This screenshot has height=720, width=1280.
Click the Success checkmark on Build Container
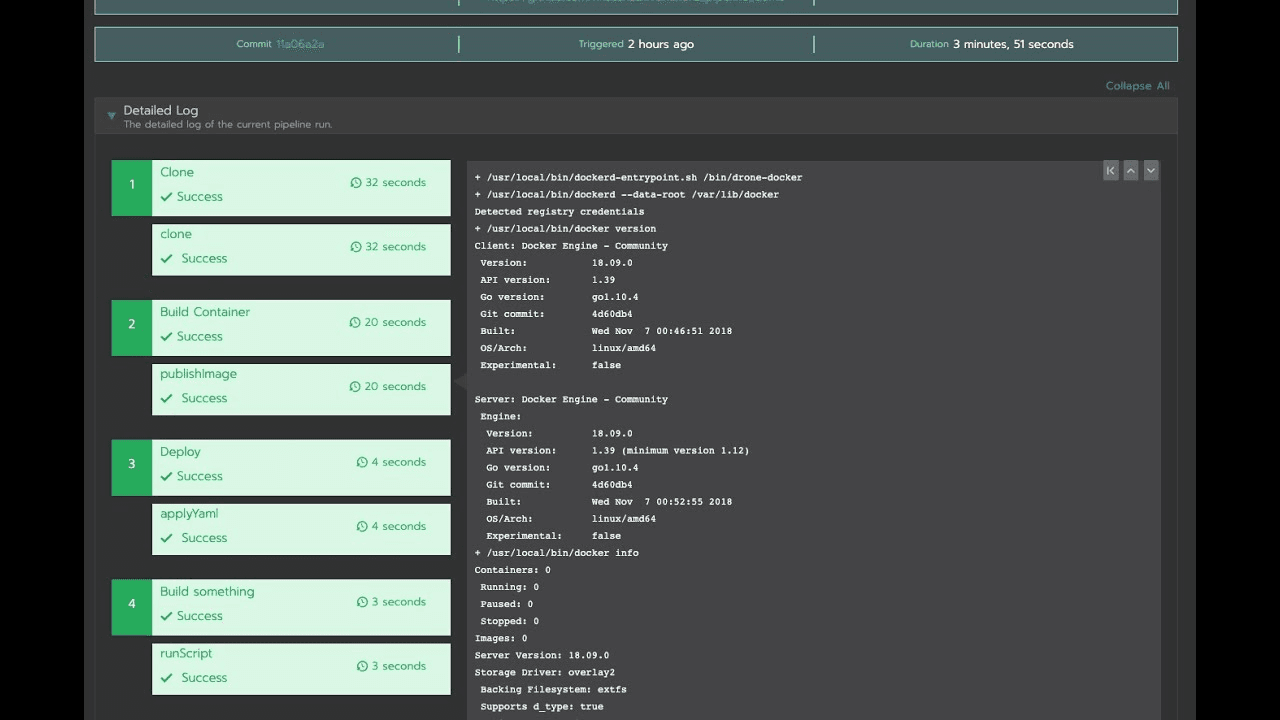click(166, 337)
